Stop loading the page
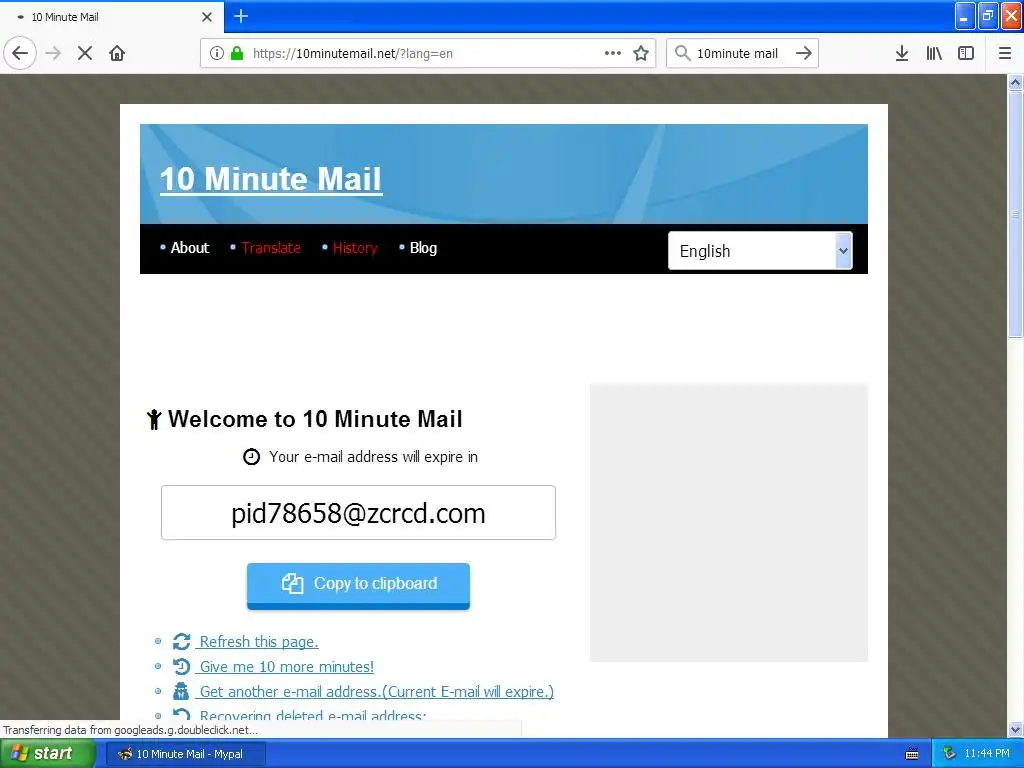 click(85, 53)
